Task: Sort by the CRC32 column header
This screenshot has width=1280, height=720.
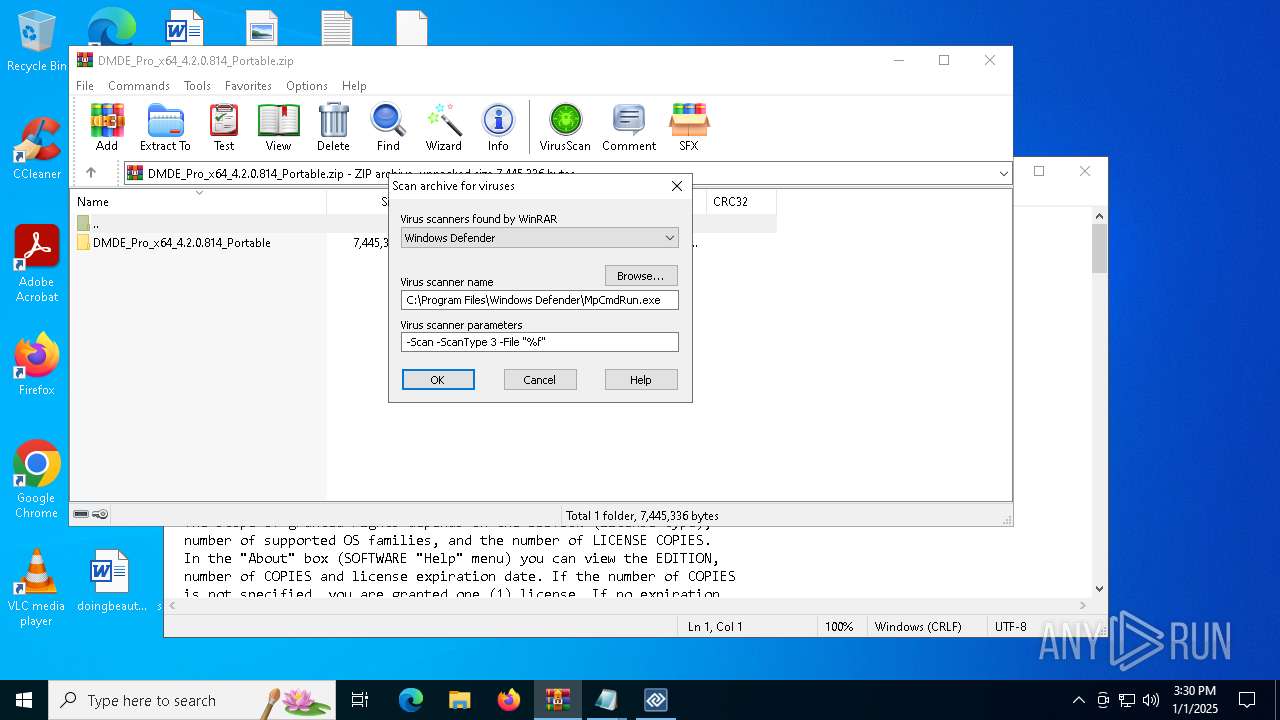Action: point(740,201)
